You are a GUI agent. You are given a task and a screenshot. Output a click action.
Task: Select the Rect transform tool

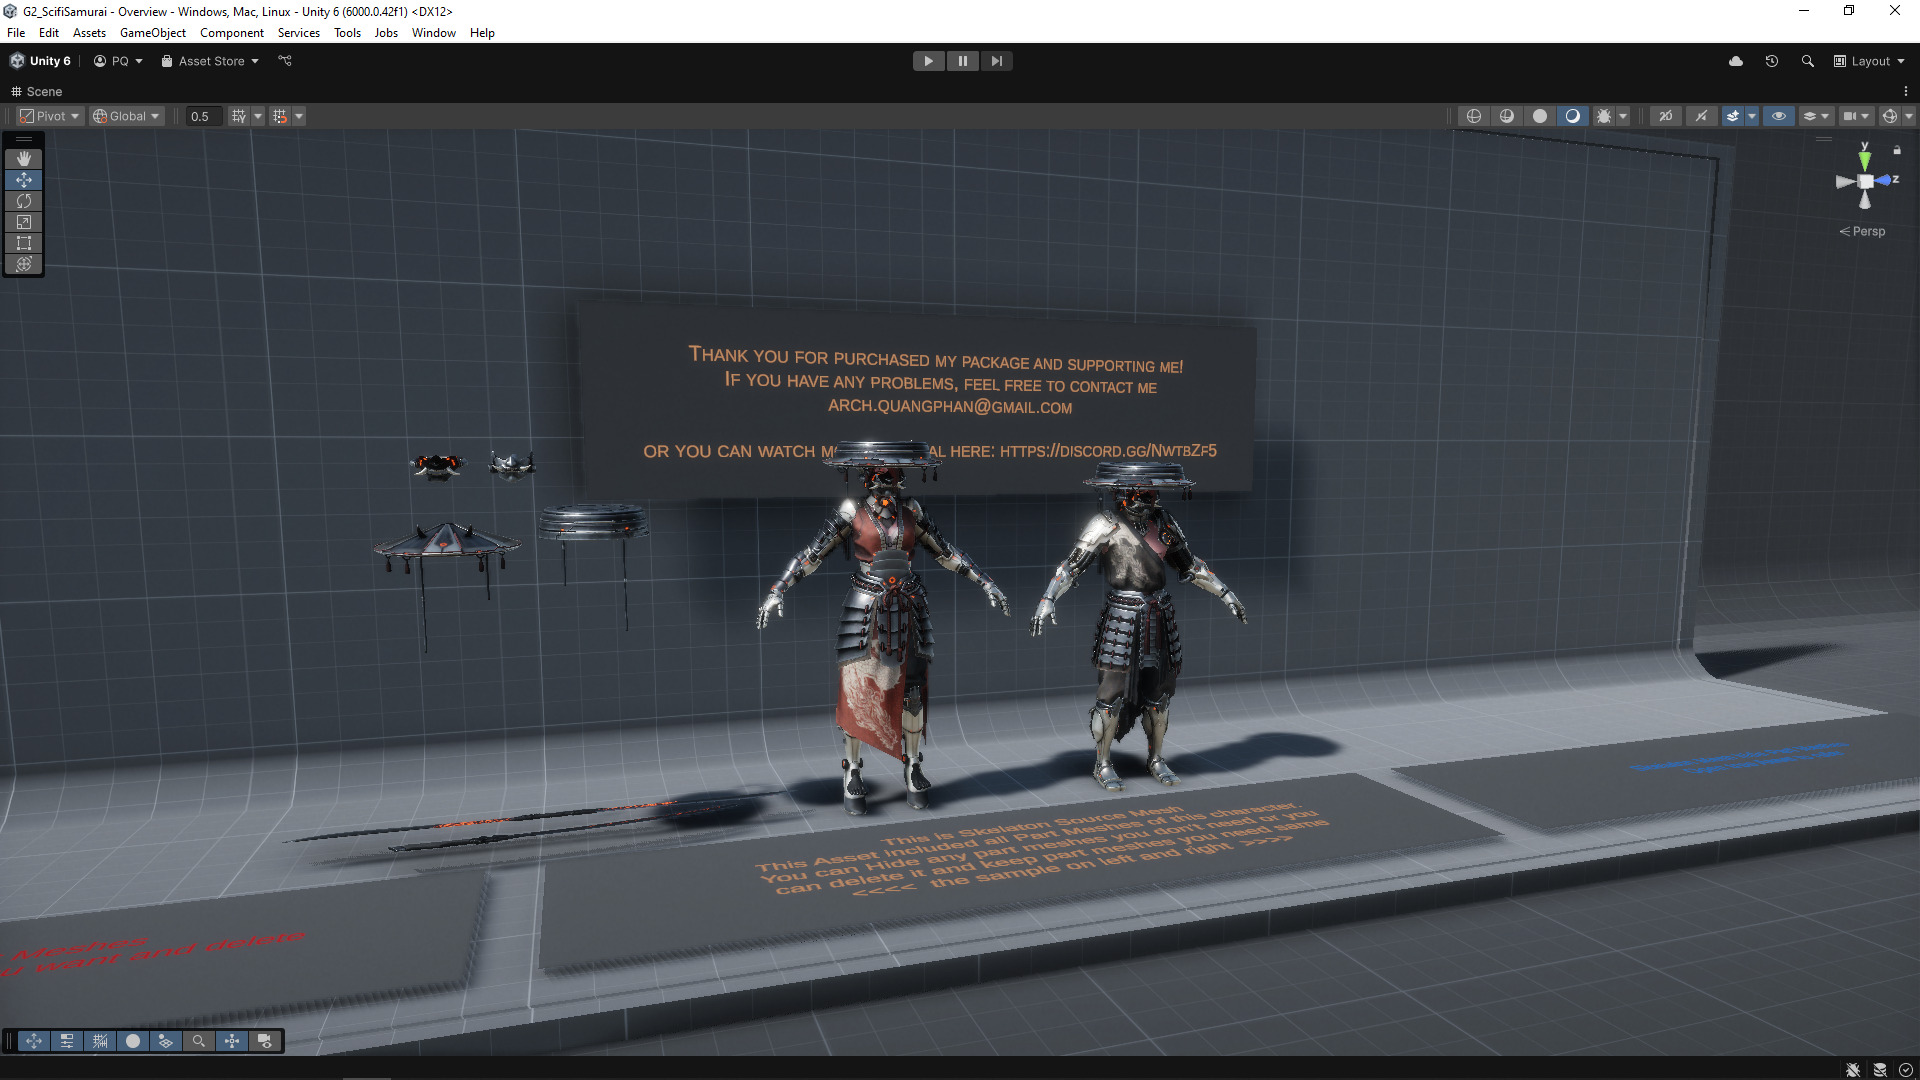coord(24,243)
